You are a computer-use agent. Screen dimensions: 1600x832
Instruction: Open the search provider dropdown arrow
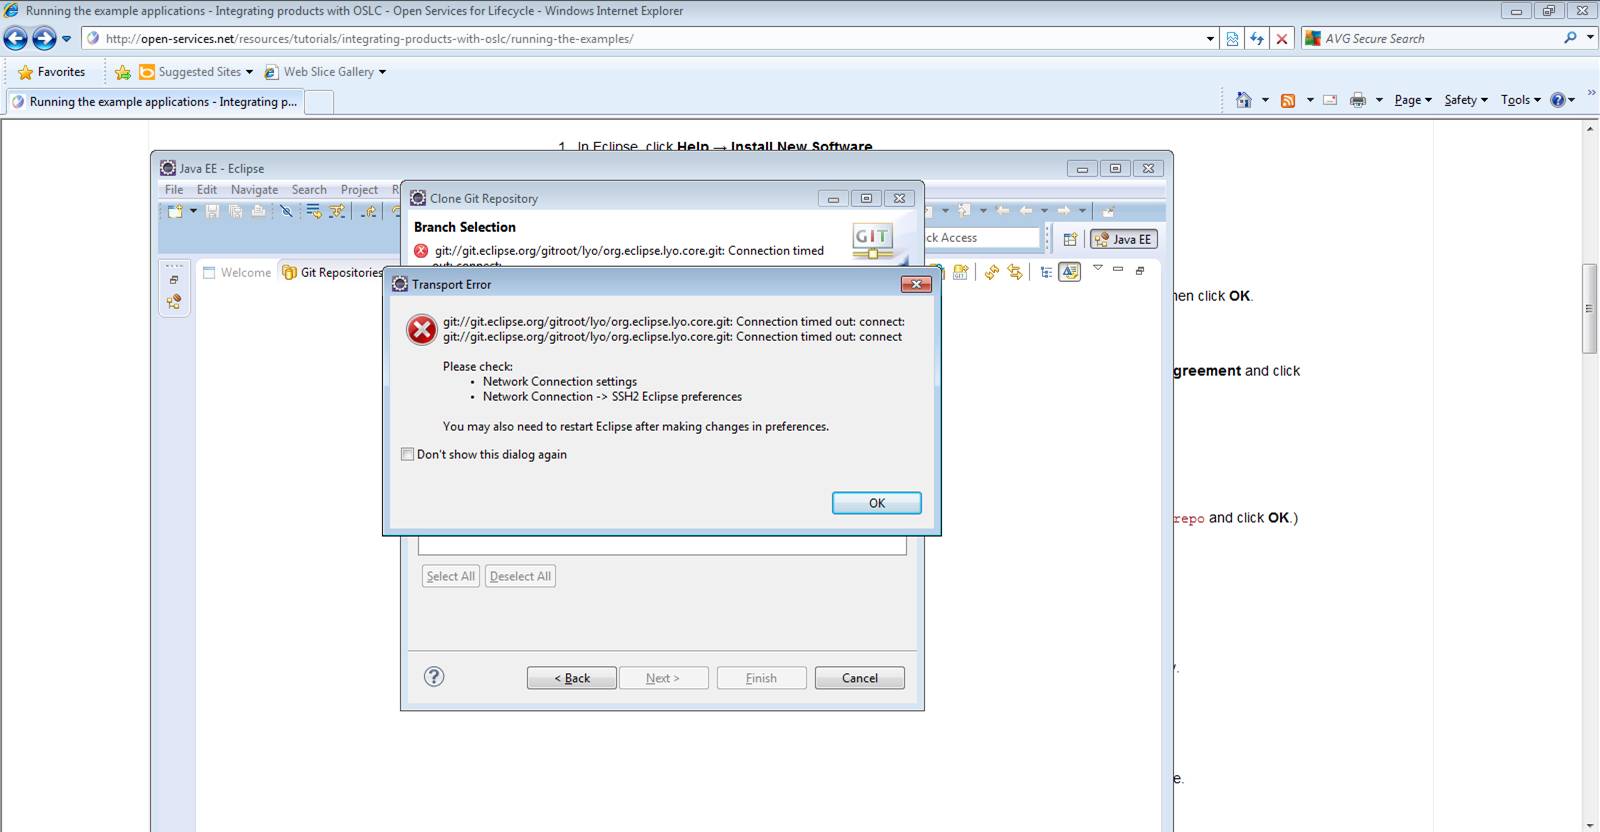(x=1590, y=38)
